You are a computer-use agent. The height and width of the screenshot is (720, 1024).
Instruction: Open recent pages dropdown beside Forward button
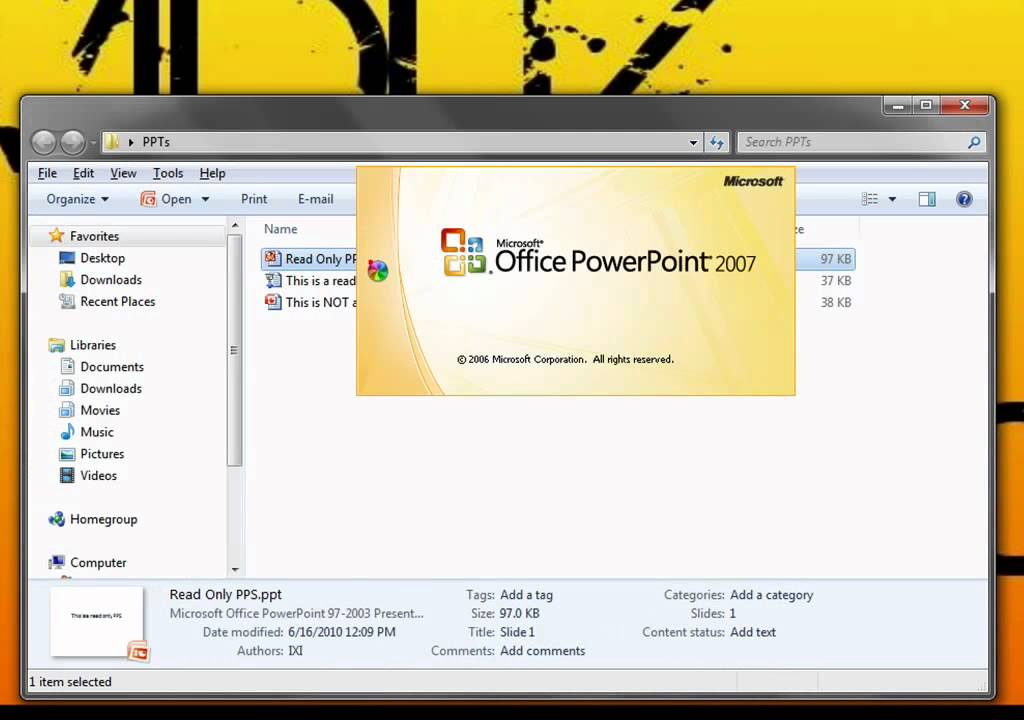pos(93,142)
